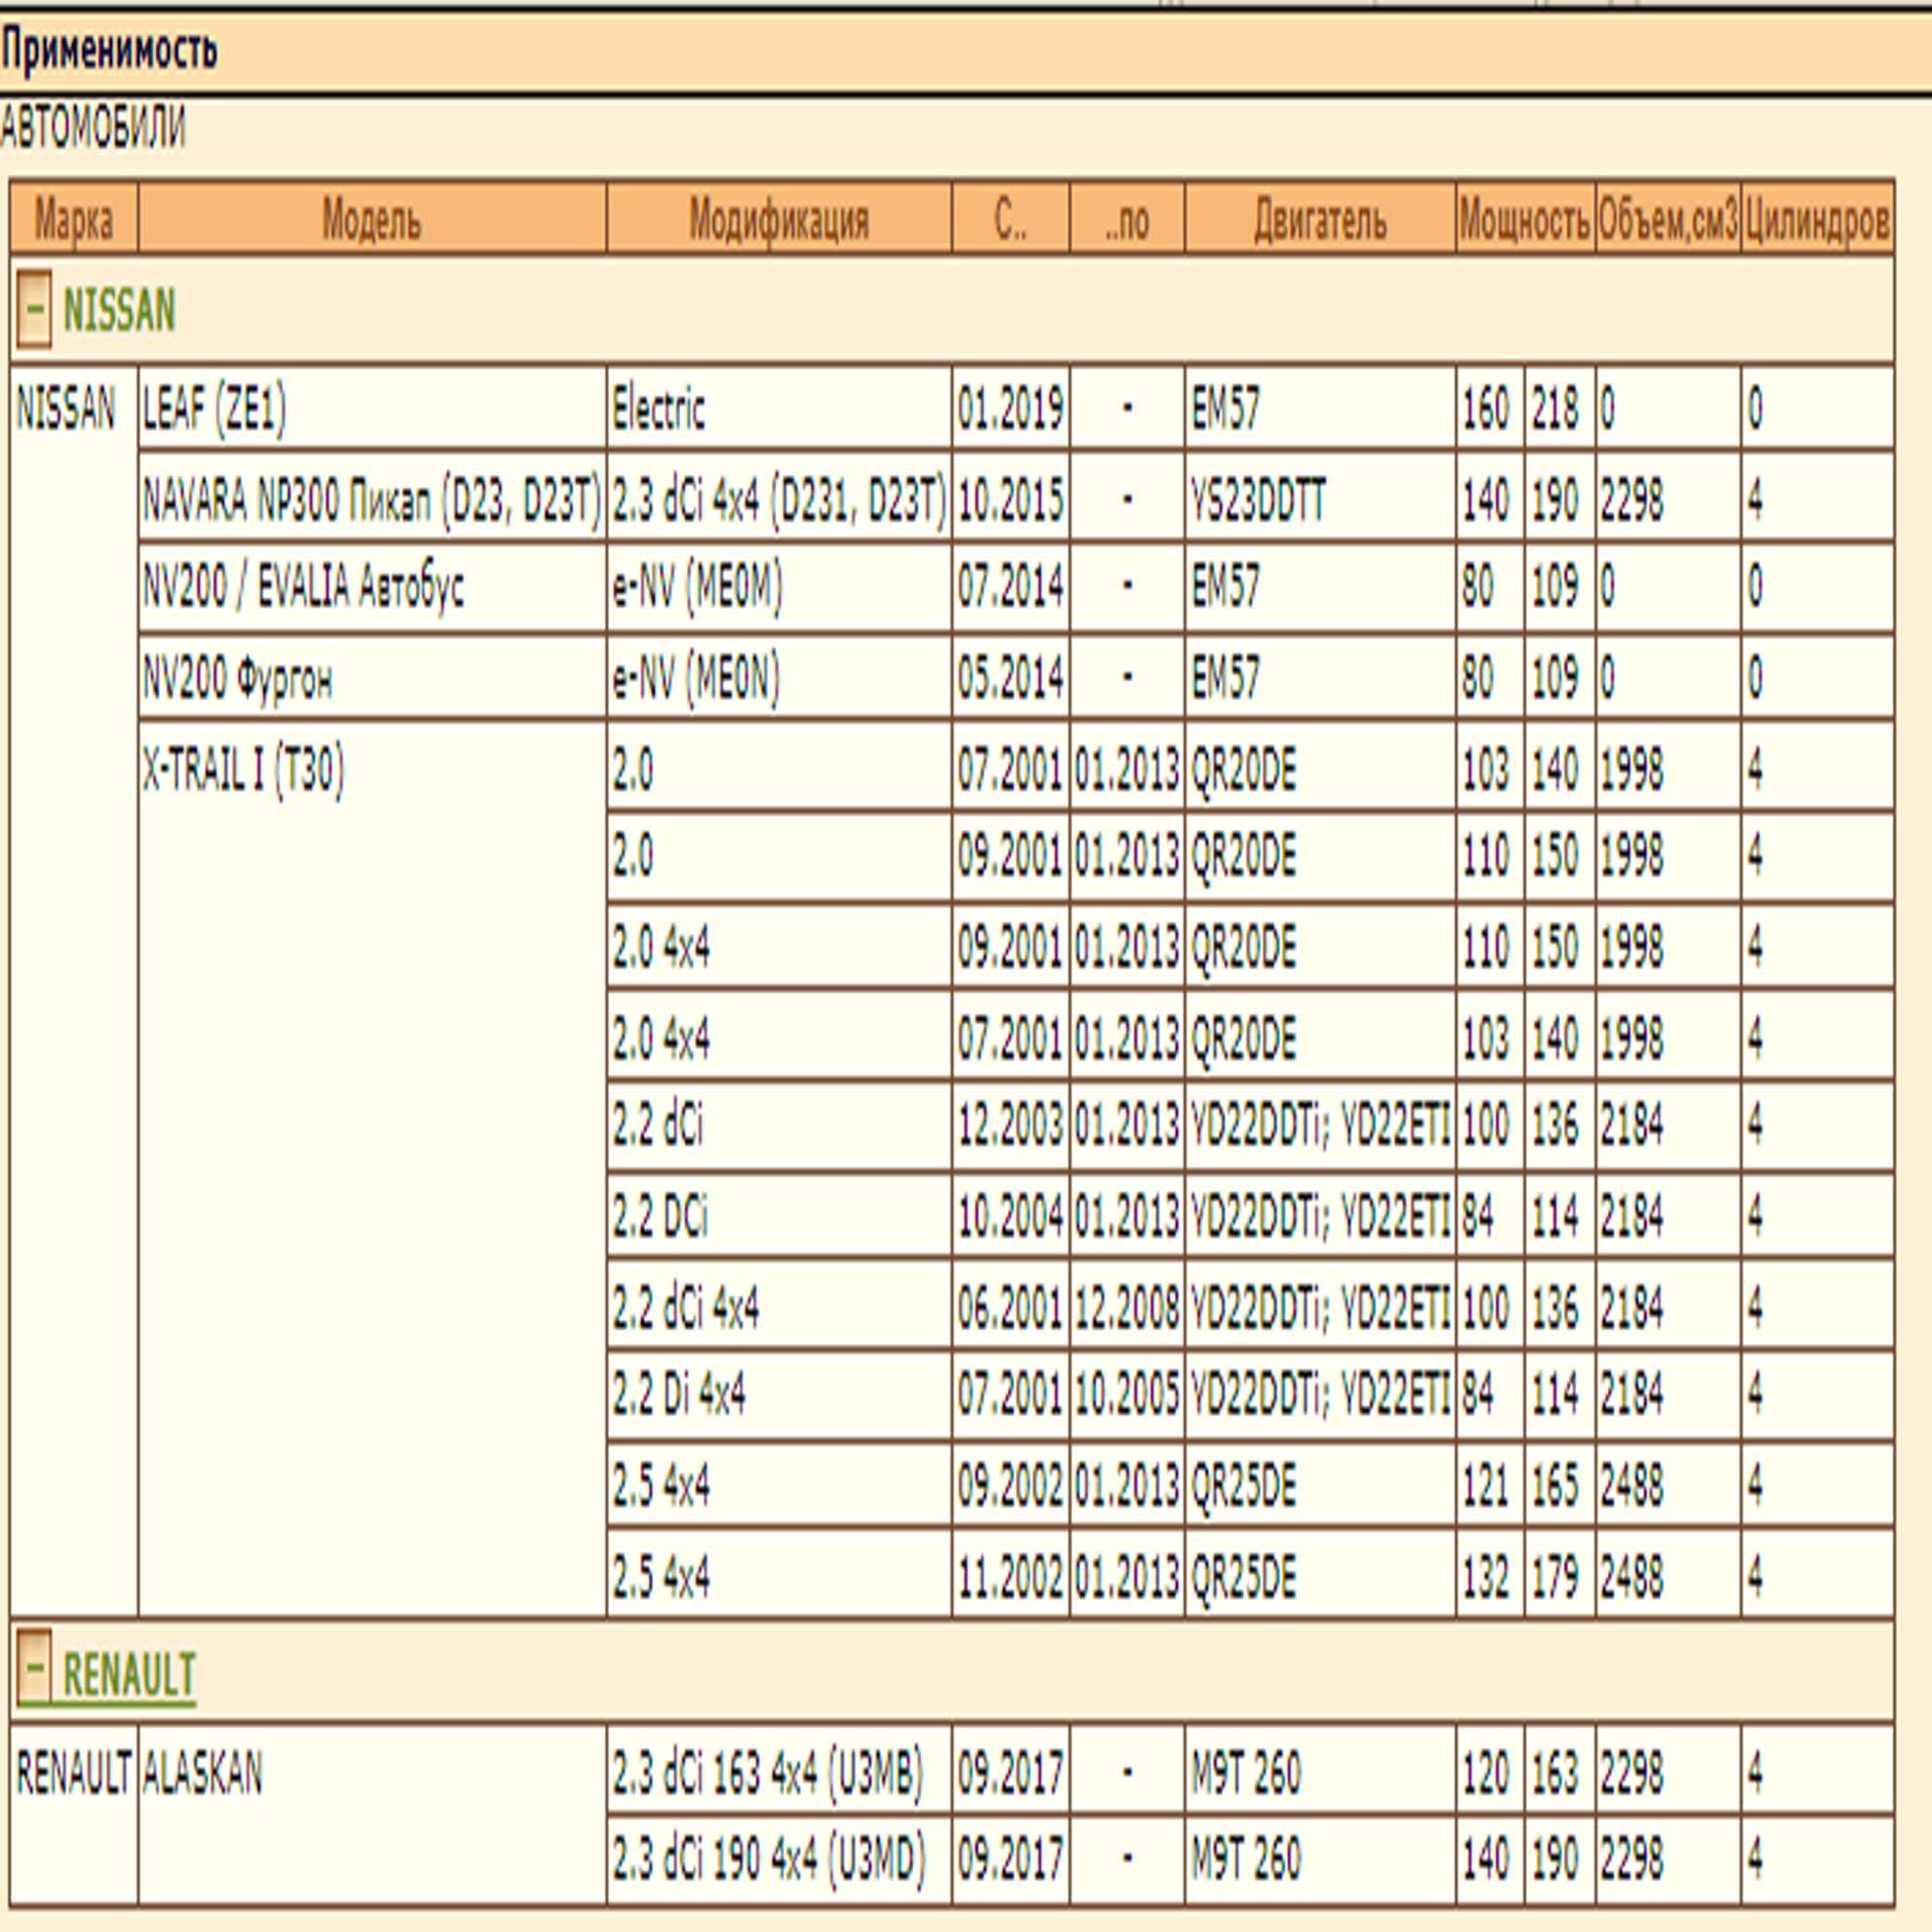Screen dimensions: 1932x1932
Task: Select the LEAF (ZE1) model row
Action: point(1016,408)
